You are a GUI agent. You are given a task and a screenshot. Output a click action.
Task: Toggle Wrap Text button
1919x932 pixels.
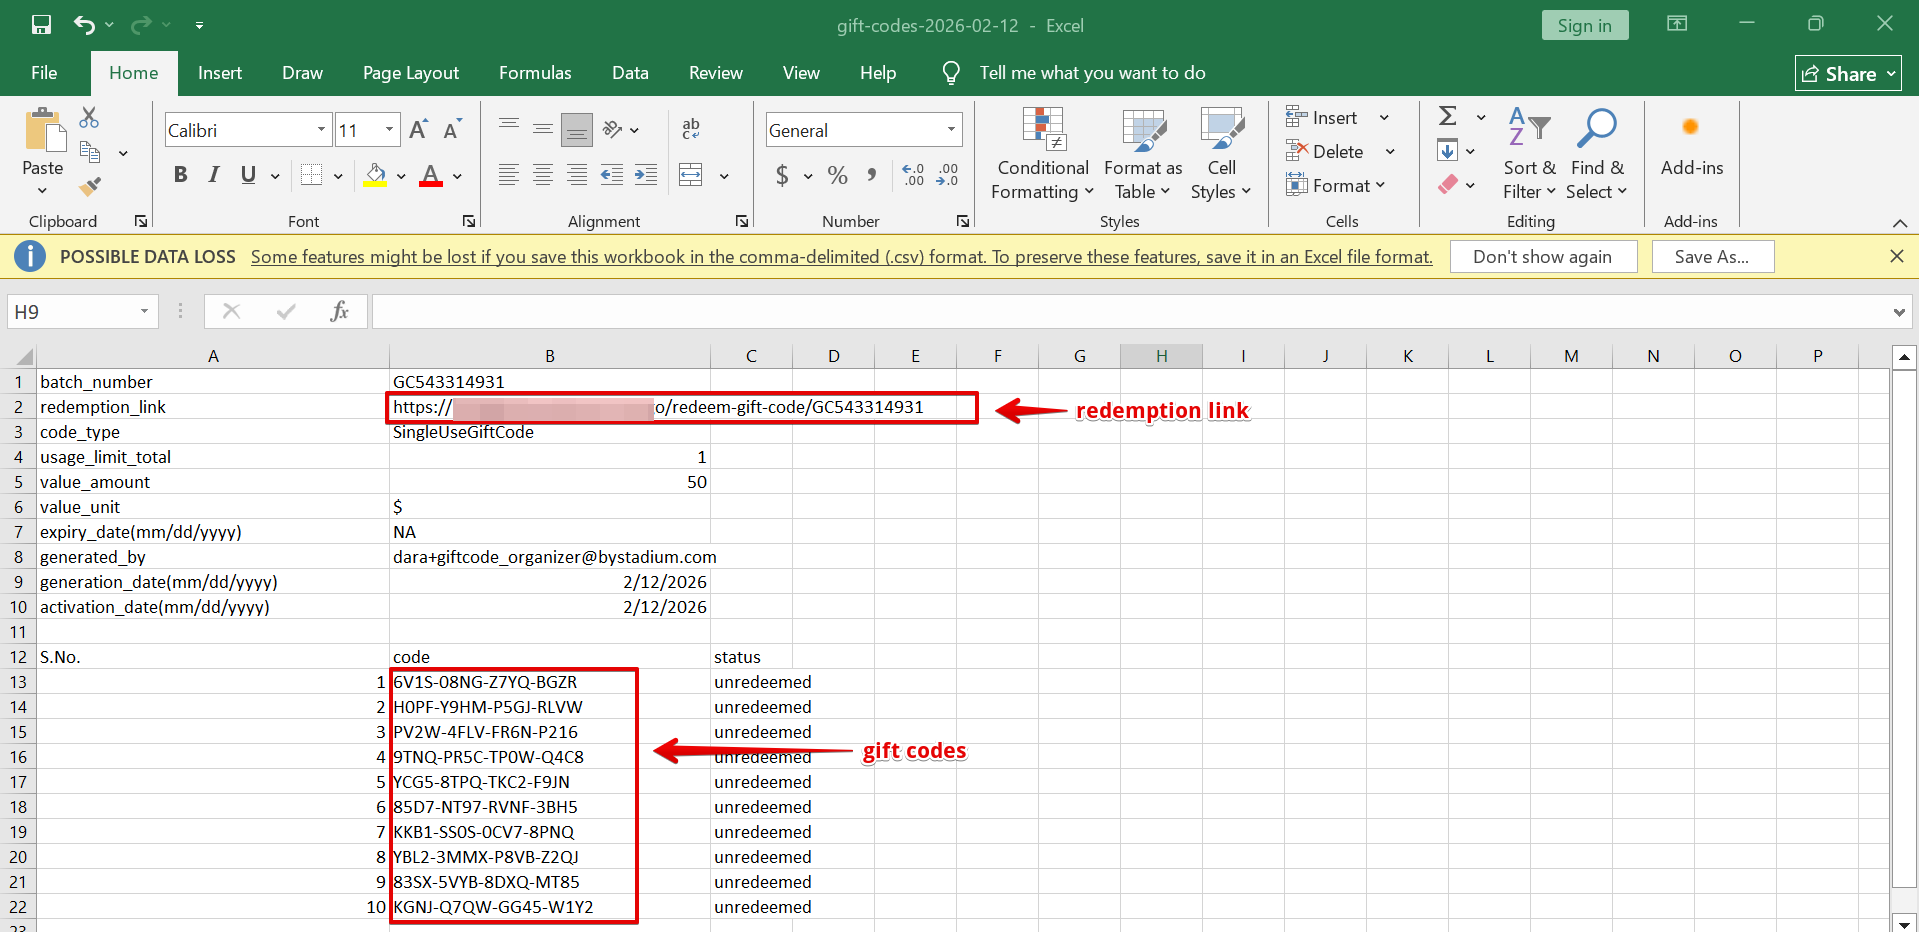point(691,129)
